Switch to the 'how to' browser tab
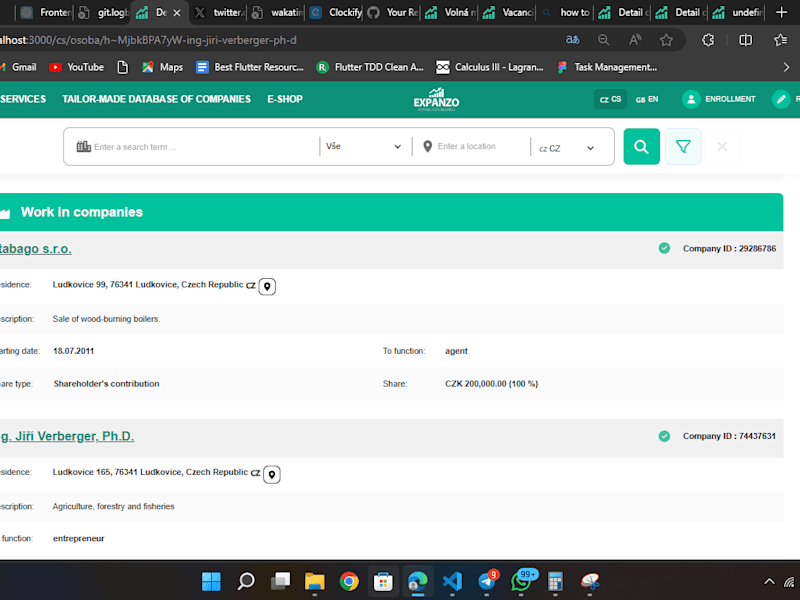 click(x=567, y=12)
